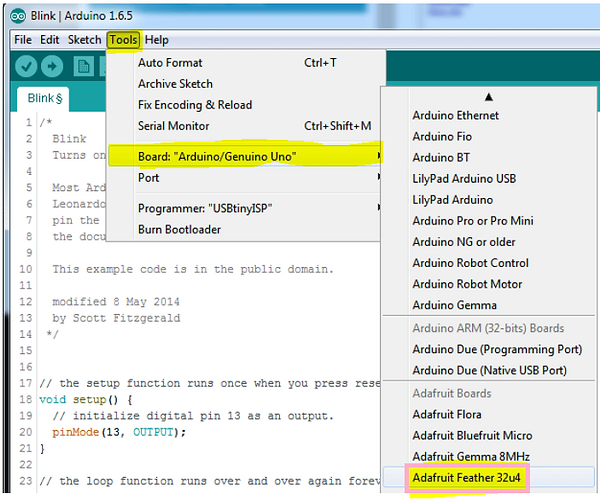The width and height of the screenshot is (600, 500).
Task: Click Burn Bootloader menu entry
Action: tap(245, 230)
